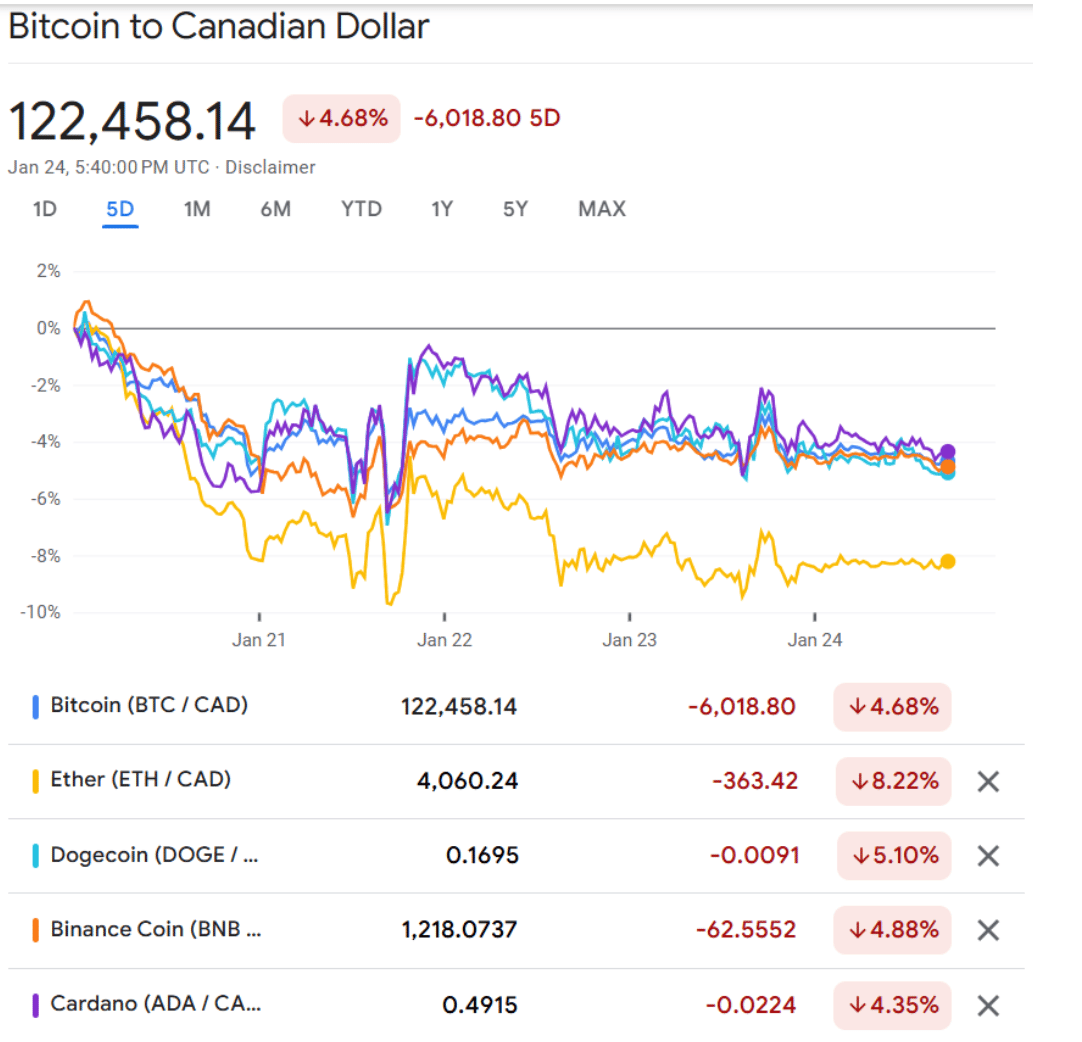This screenshot has height=1042, width=1082.
Task: Remove Cardano comparison with X icon
Action: point(988,1005)
